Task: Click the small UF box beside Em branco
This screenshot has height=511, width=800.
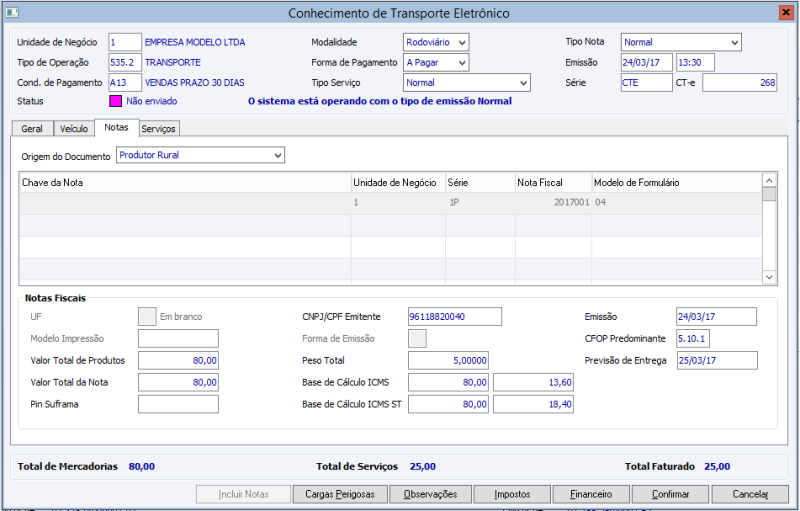Action: point(147,316)
